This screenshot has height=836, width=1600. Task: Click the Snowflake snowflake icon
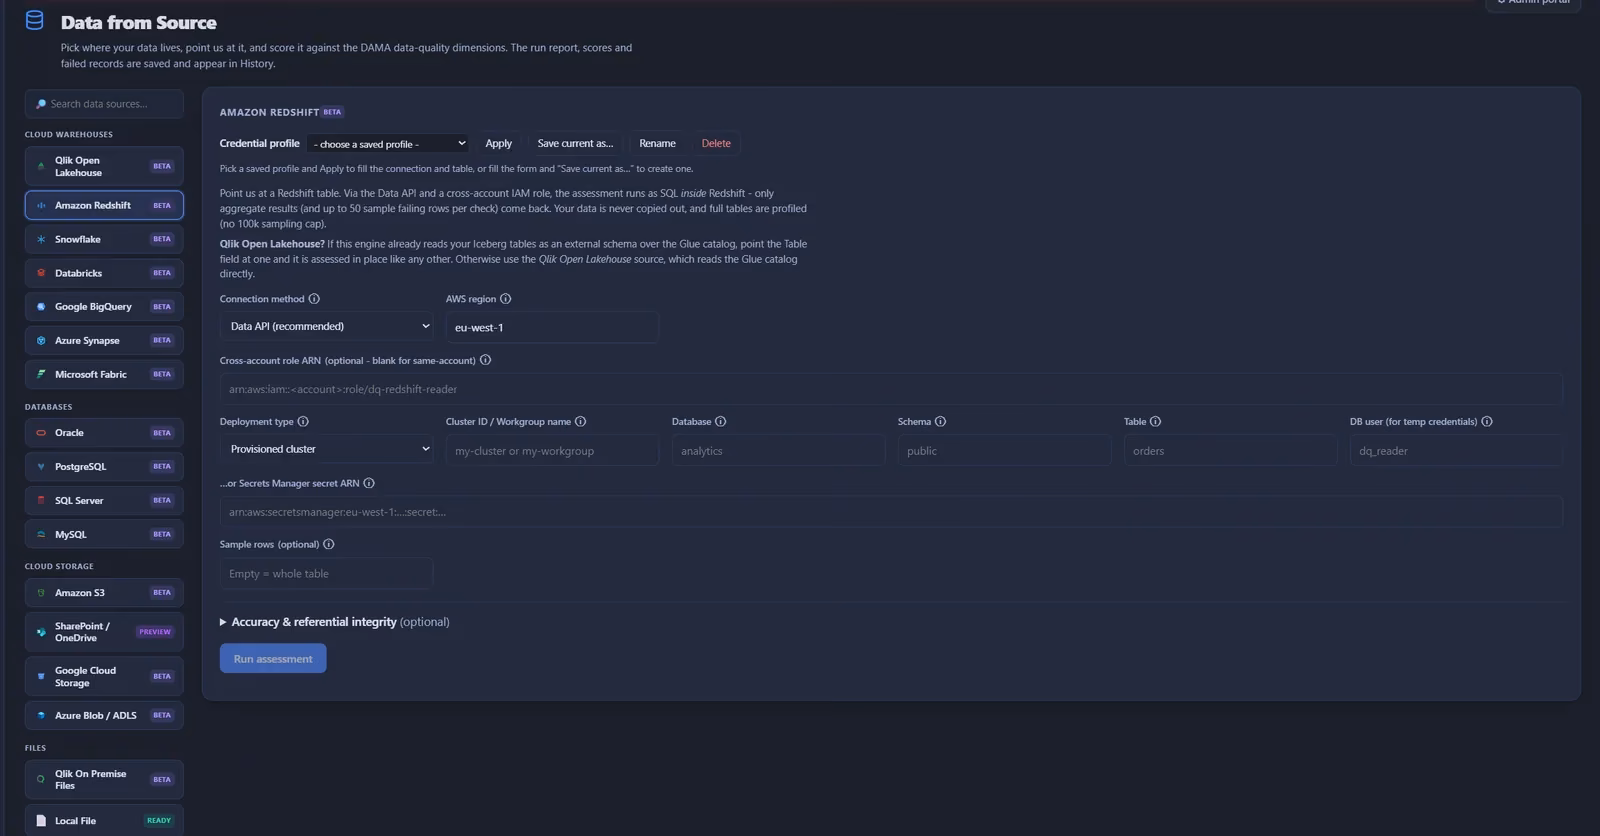[x=41, y=239]
